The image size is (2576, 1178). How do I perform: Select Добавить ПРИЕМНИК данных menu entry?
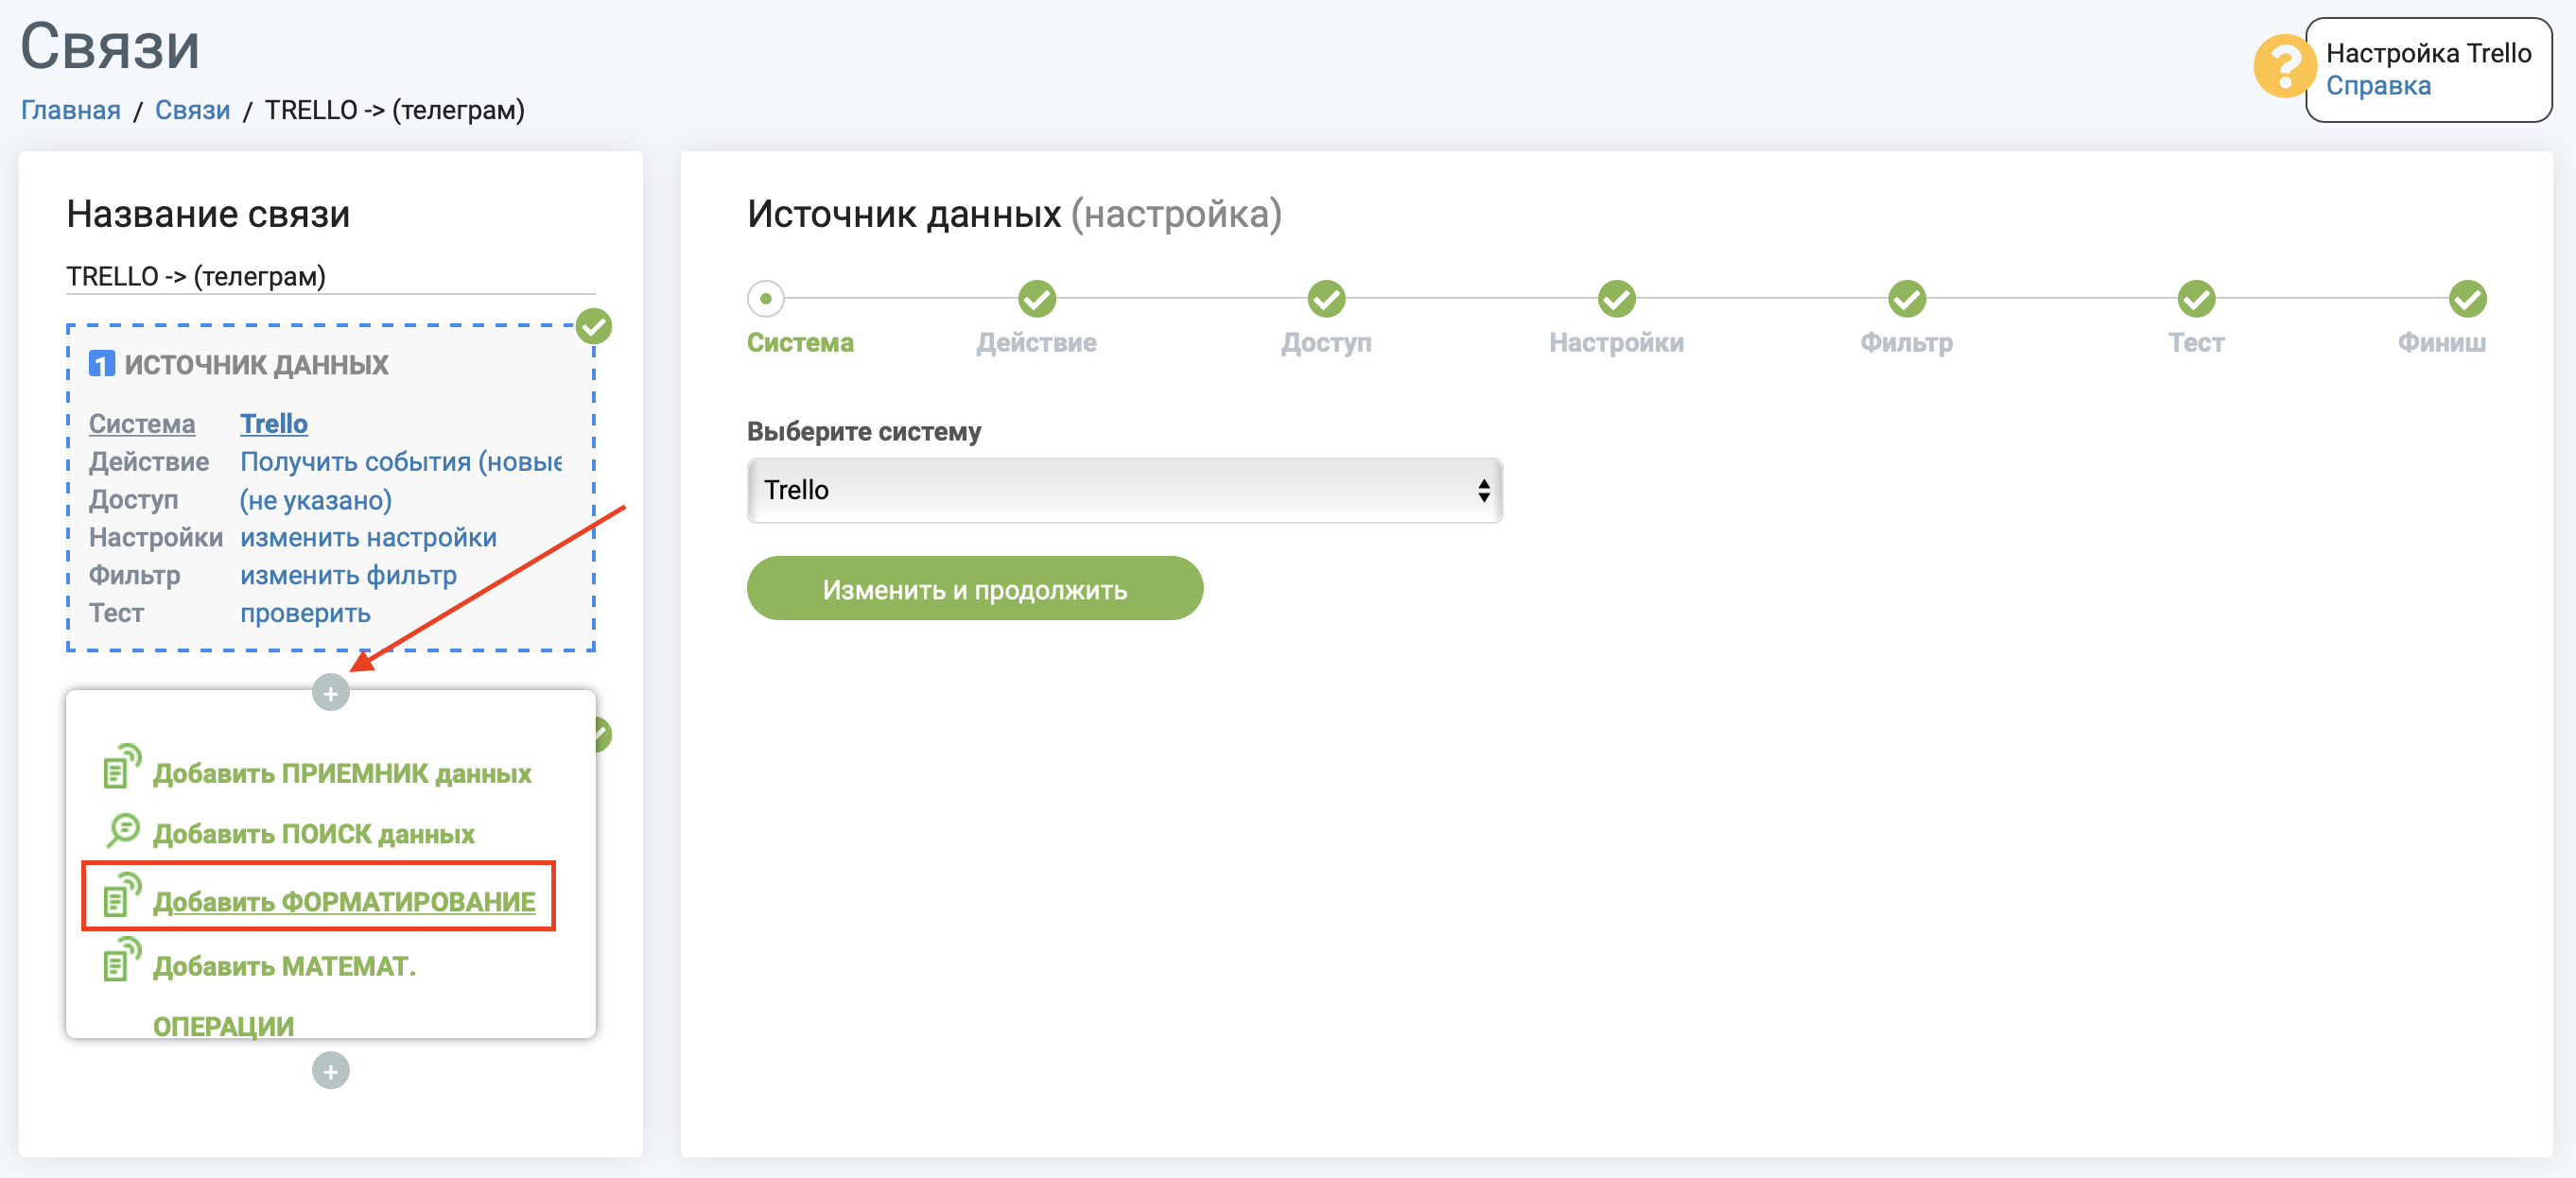coord(342,774)
